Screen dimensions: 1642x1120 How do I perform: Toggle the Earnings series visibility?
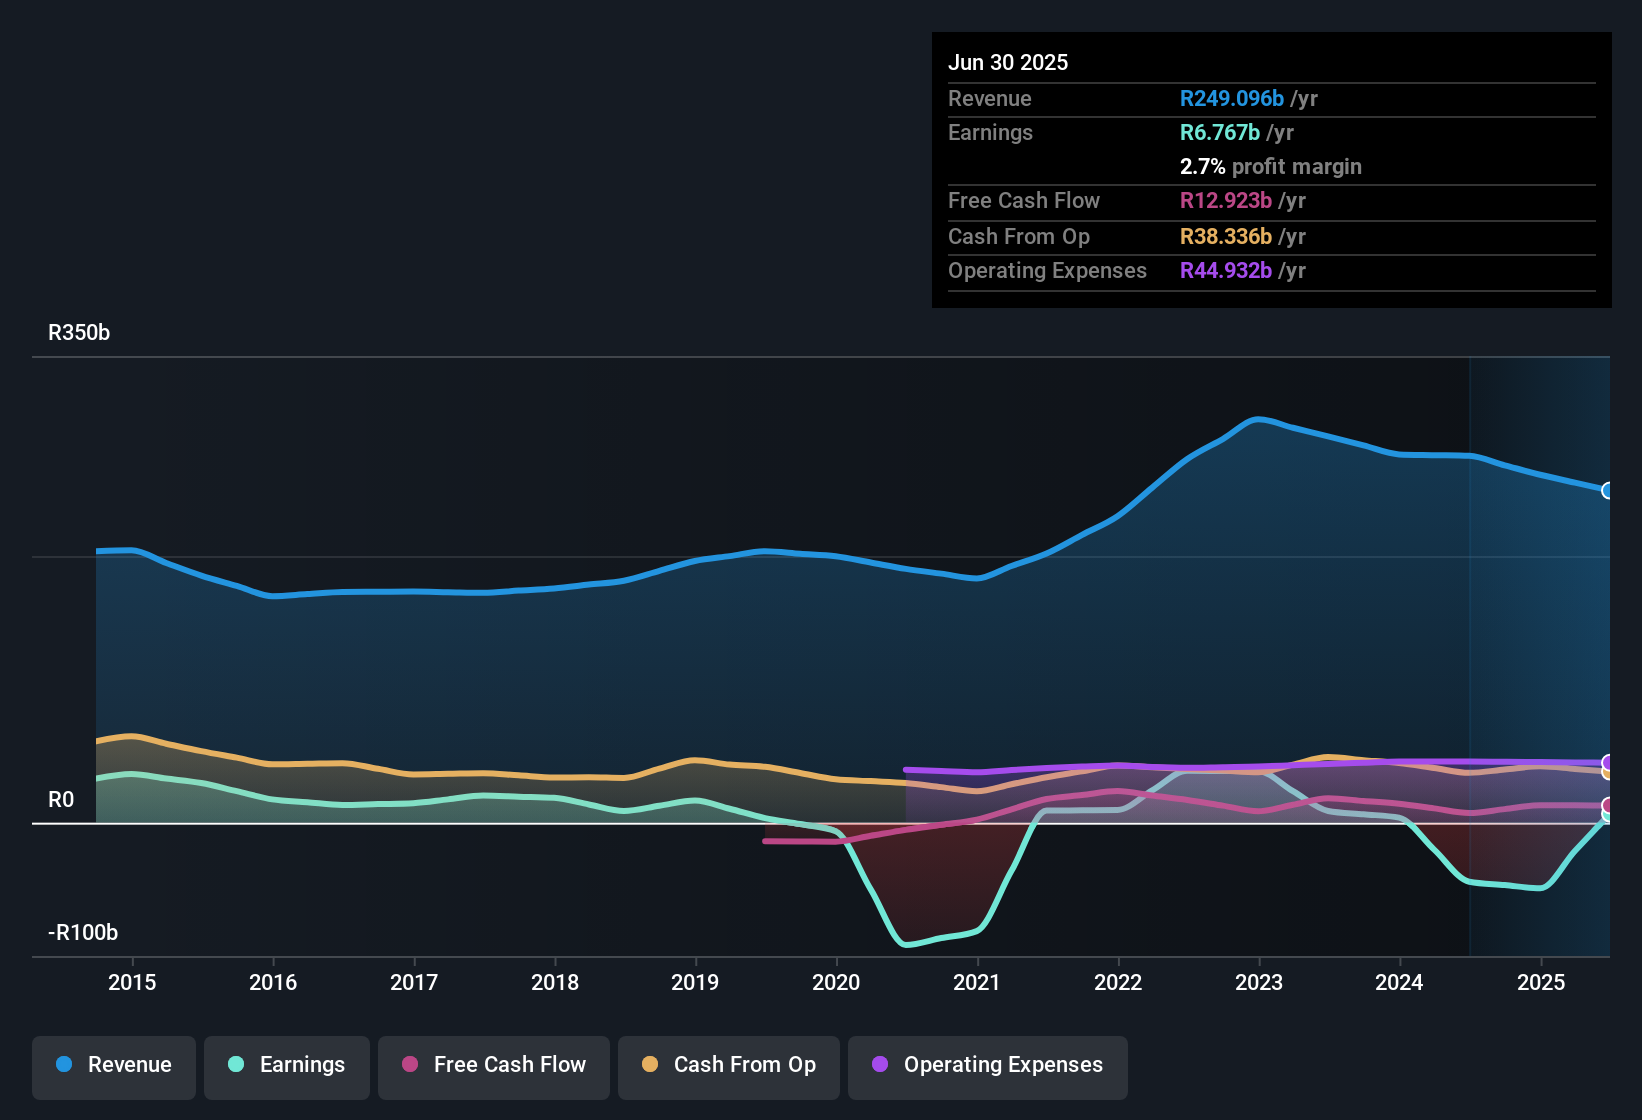pyautogui.click(x=286, y=1065)
